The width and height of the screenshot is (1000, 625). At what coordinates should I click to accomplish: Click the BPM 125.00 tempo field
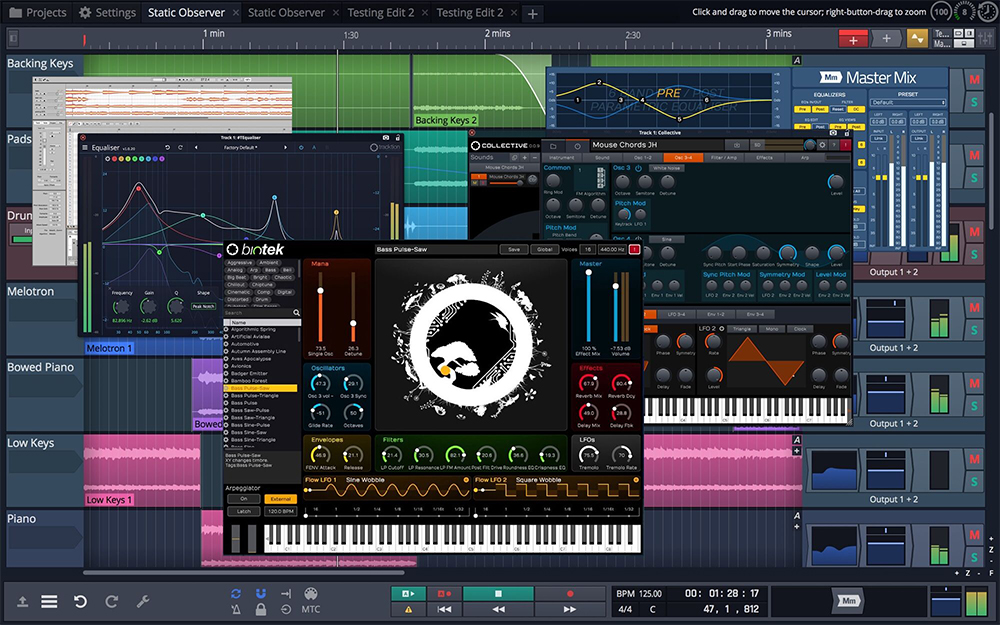639,594
